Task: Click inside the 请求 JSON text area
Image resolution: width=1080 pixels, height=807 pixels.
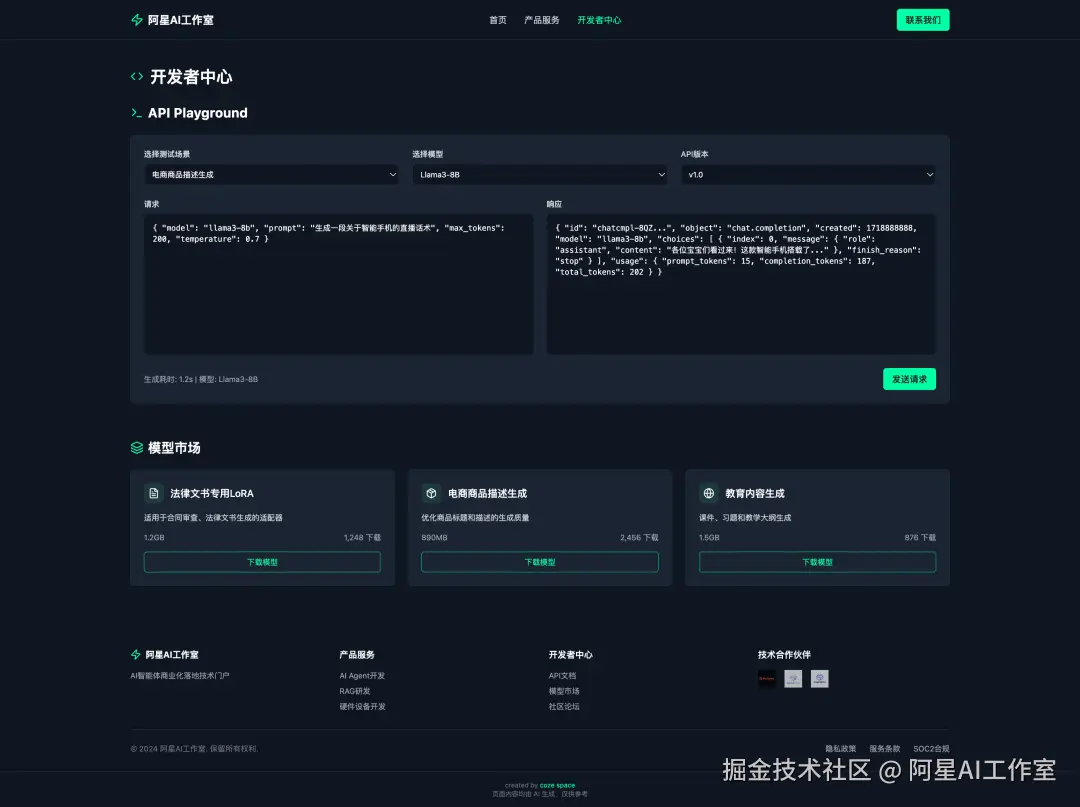Action: coord(339,280)
